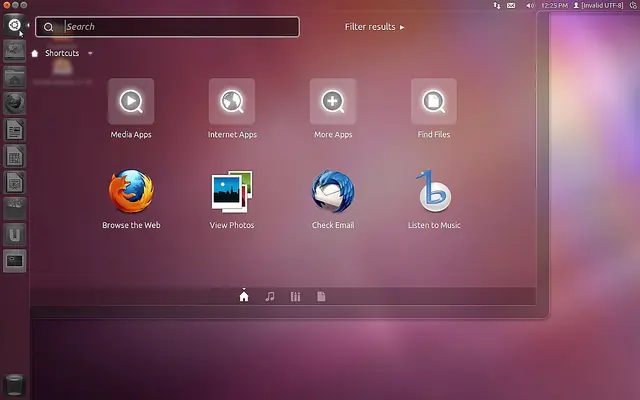Open Ubuntu One from the launcher
Screen dimensions: 640x400
pyautogui.click(x=14, y=234)
